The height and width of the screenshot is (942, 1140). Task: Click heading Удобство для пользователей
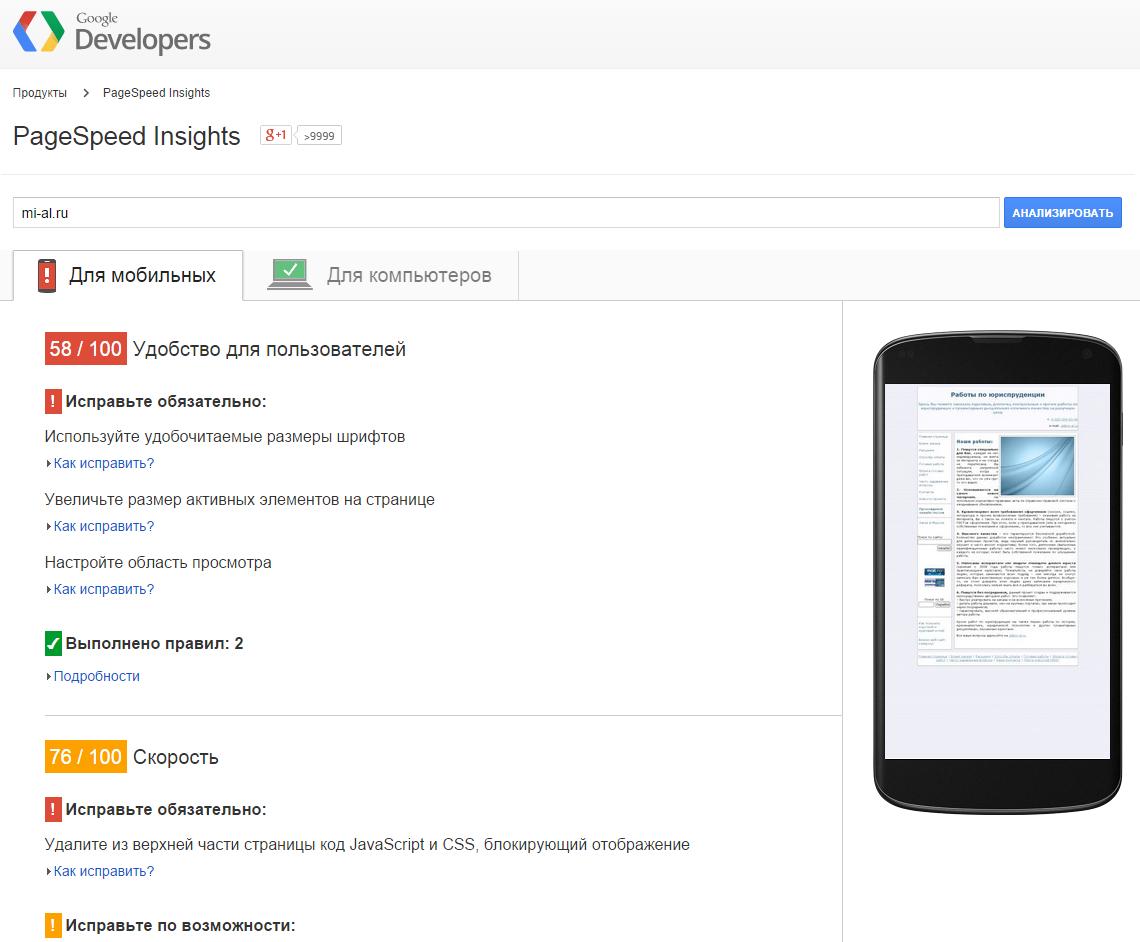click(269, 350)
